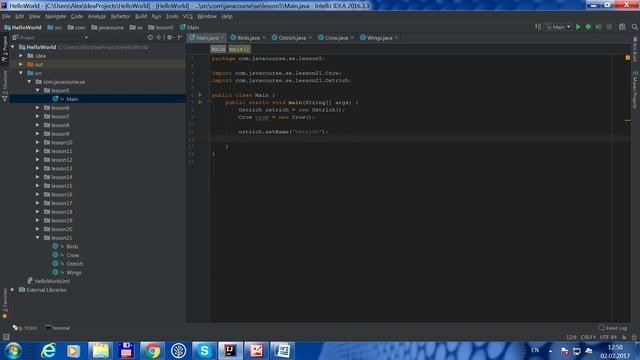
Task: Collapse the lesson5 package node
Action: (38, 90)
